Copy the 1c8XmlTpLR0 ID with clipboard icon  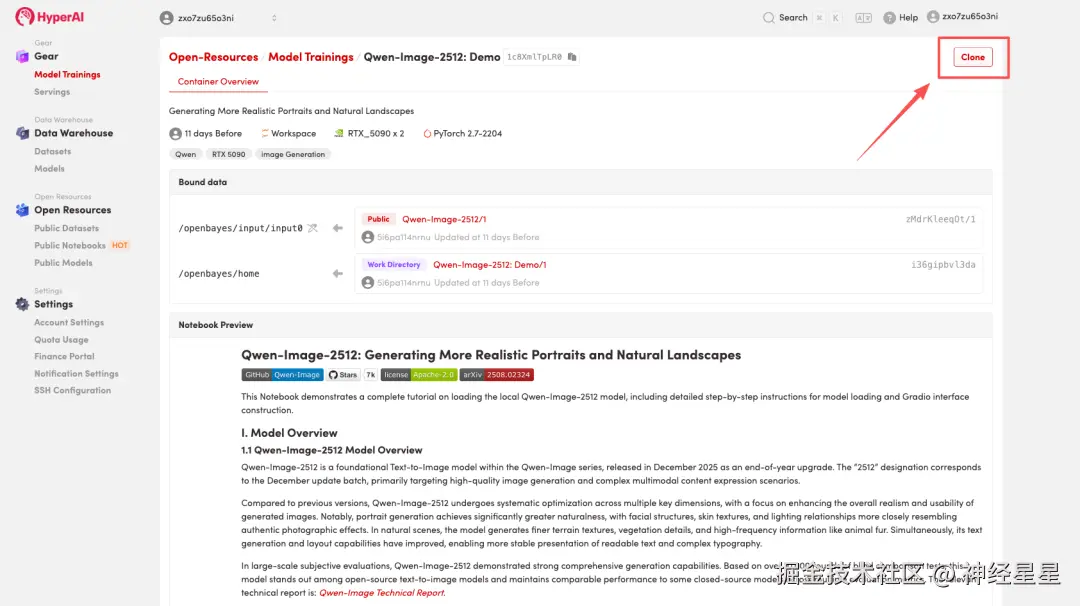(x=572, y=57)
